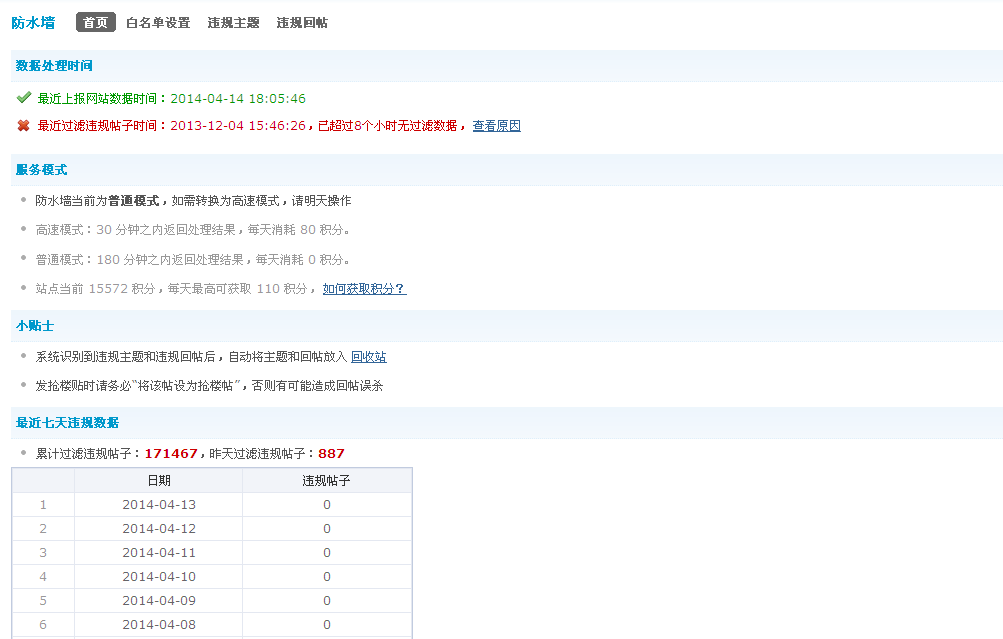Click the red cross error icon

[24, 125]
